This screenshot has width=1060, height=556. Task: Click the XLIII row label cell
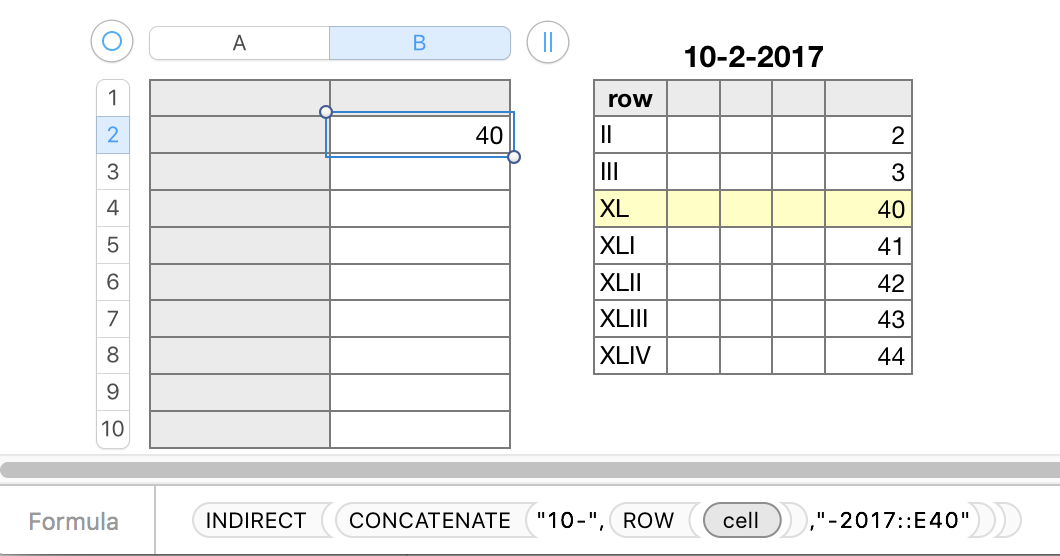tap(630, 319)
